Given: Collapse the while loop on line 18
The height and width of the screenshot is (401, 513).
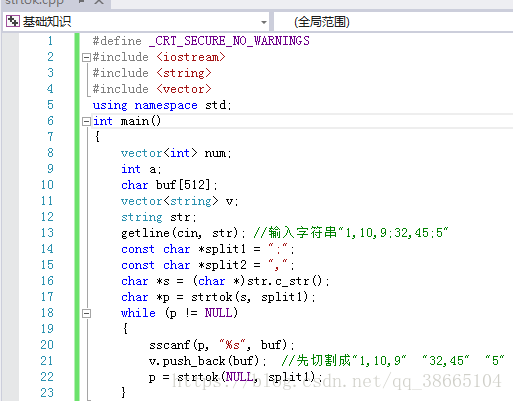Looking at the screenshot, I should (x=86, y=313).
